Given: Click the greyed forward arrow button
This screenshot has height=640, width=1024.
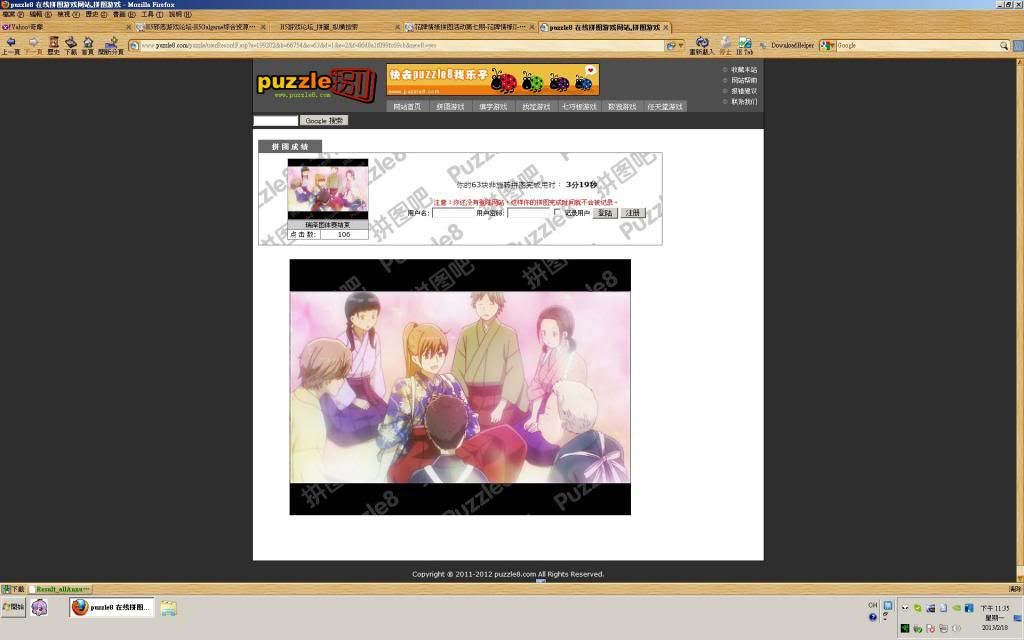Looking at the screenshot, I should (x=33, y=45).
